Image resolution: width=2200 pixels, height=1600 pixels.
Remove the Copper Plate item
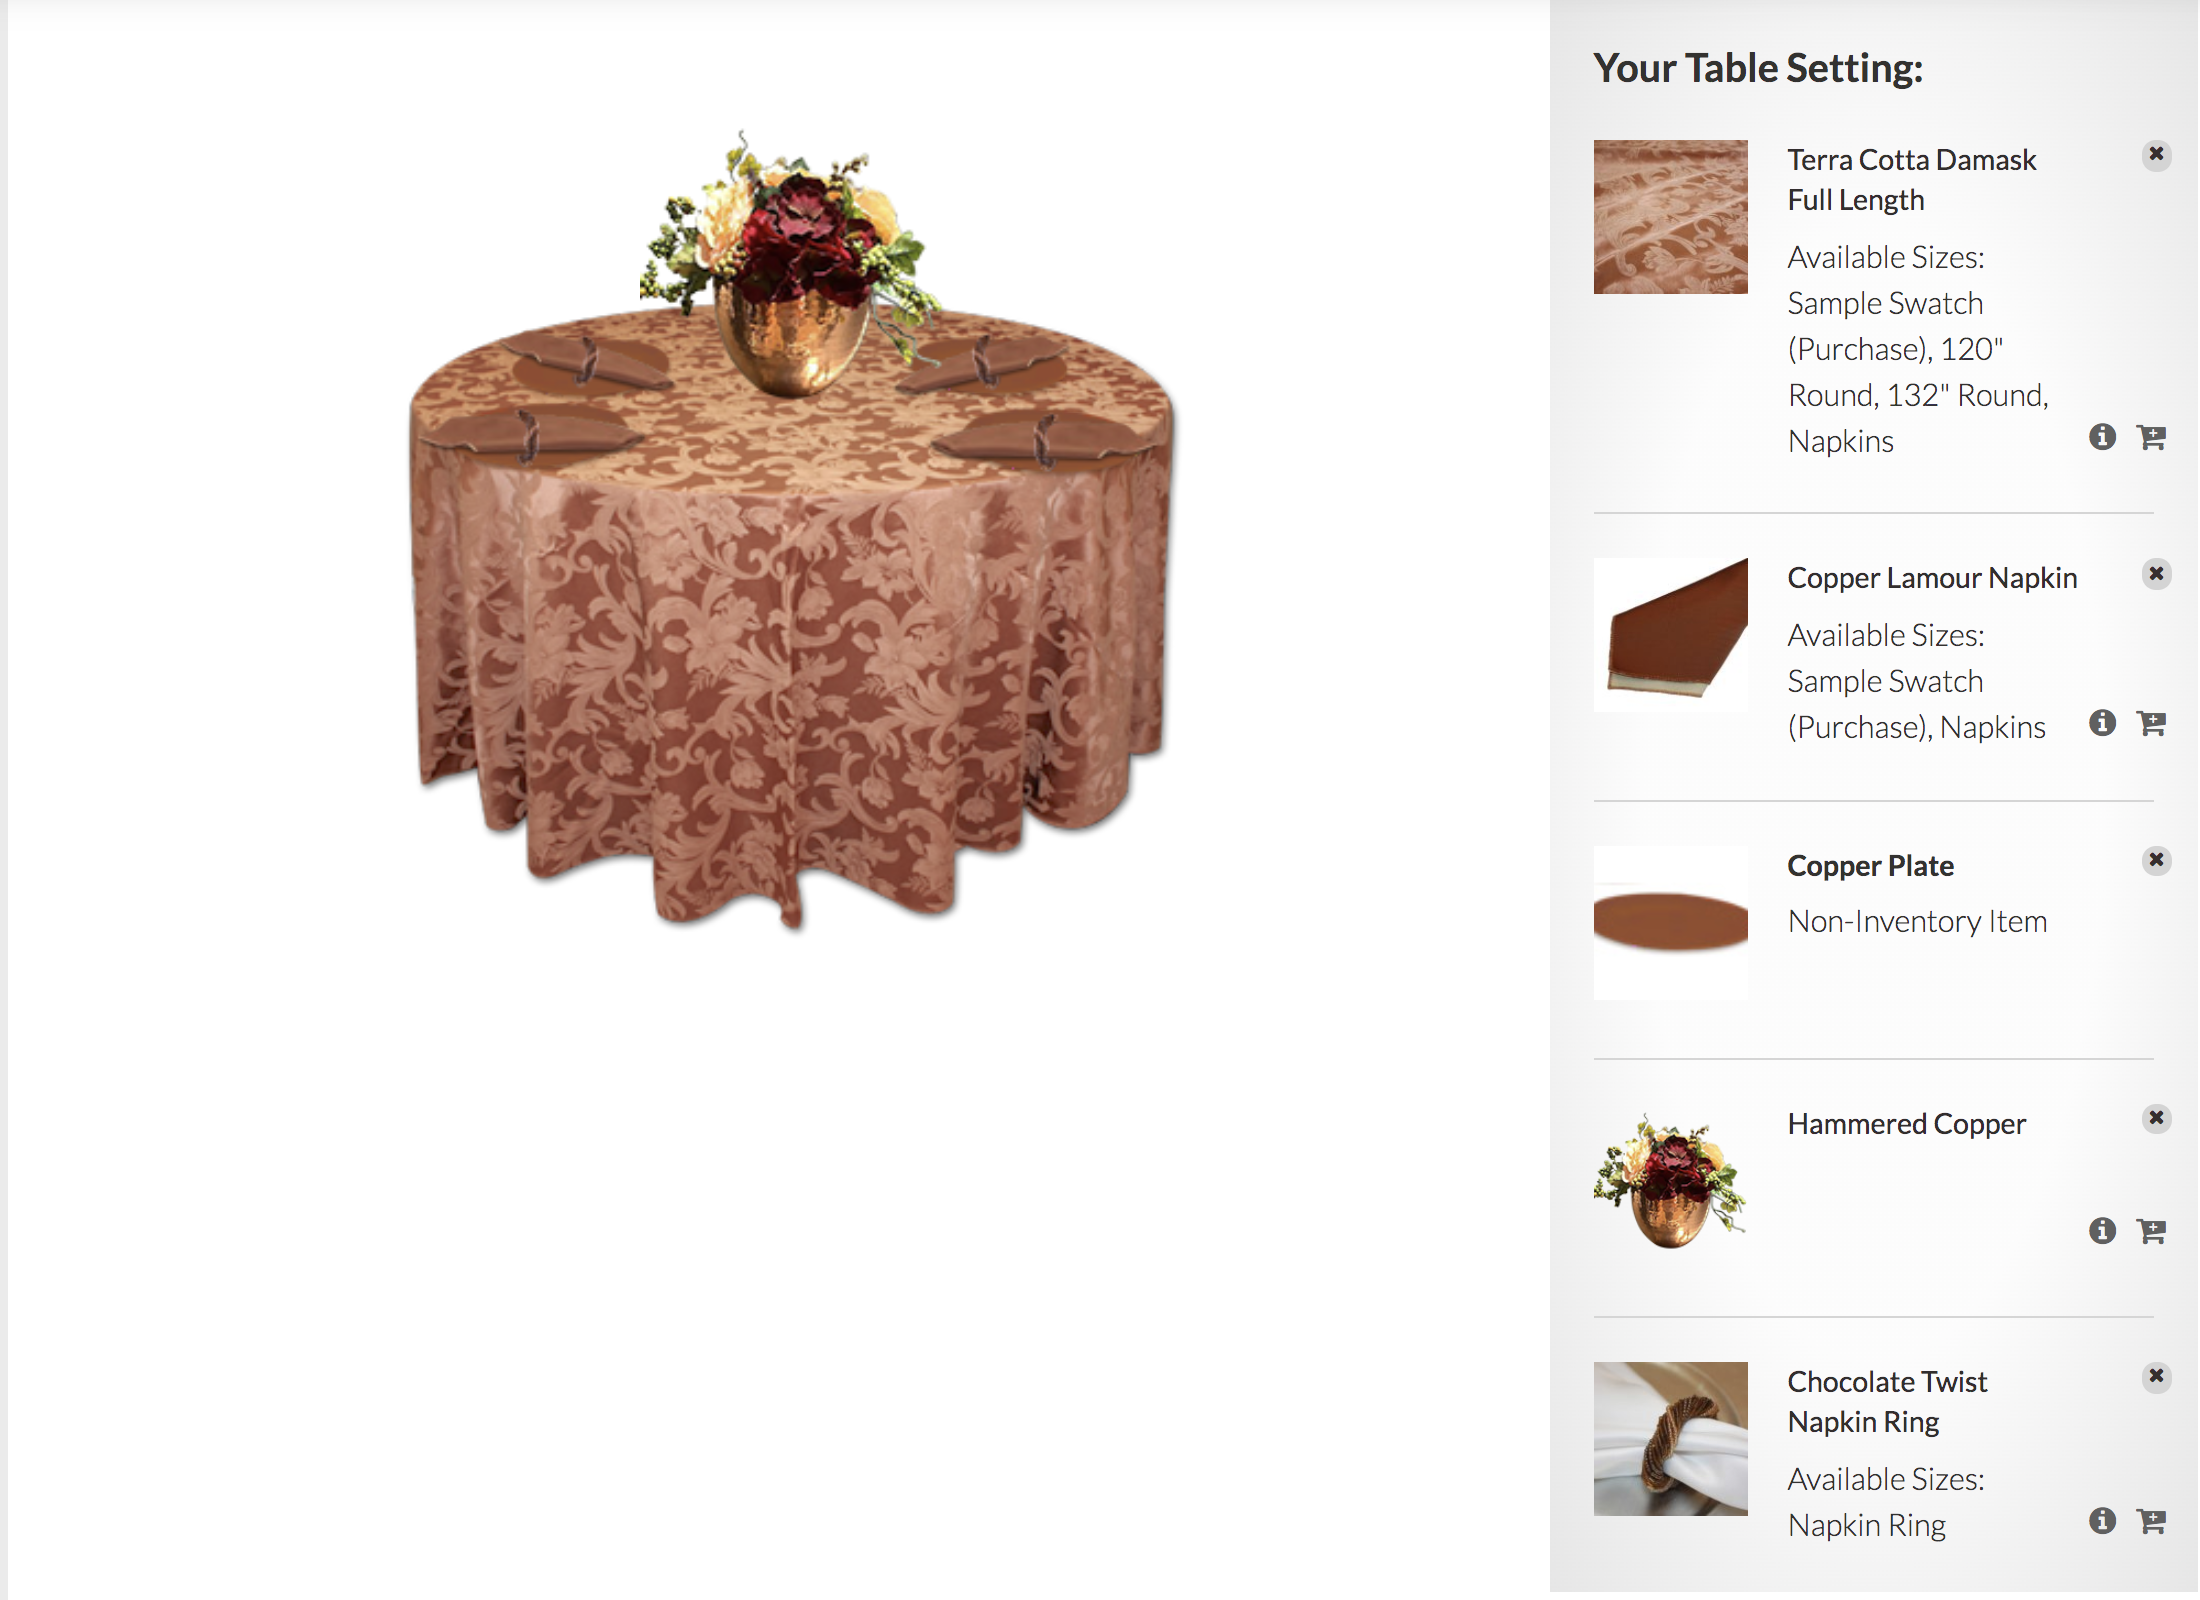pyautogui.click(x=2156, y=861)
